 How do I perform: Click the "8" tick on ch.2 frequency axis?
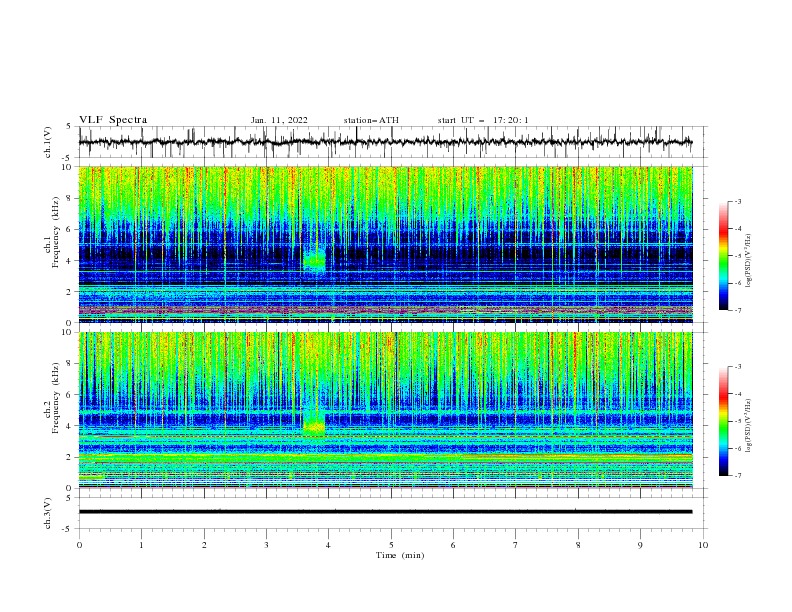(70, 364)
